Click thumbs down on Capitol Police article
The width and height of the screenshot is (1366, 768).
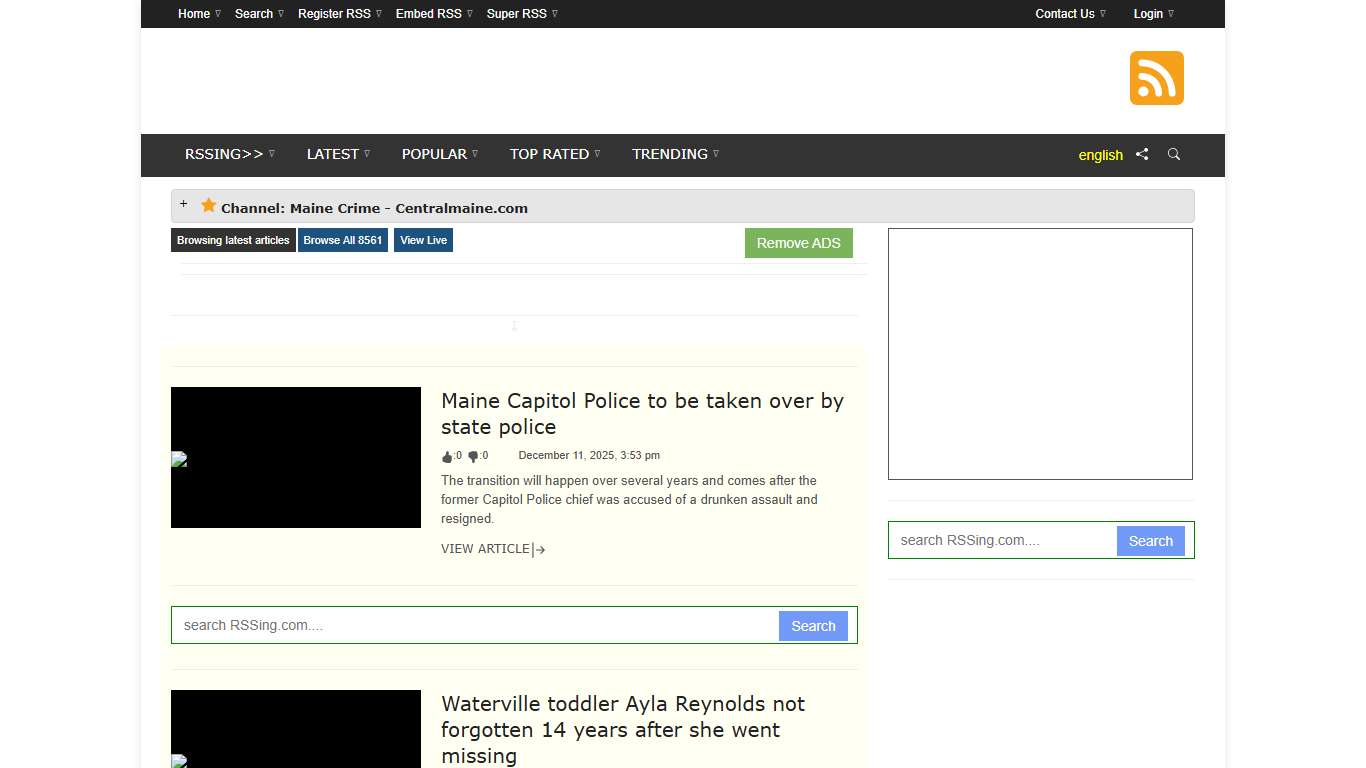point(473,457)
